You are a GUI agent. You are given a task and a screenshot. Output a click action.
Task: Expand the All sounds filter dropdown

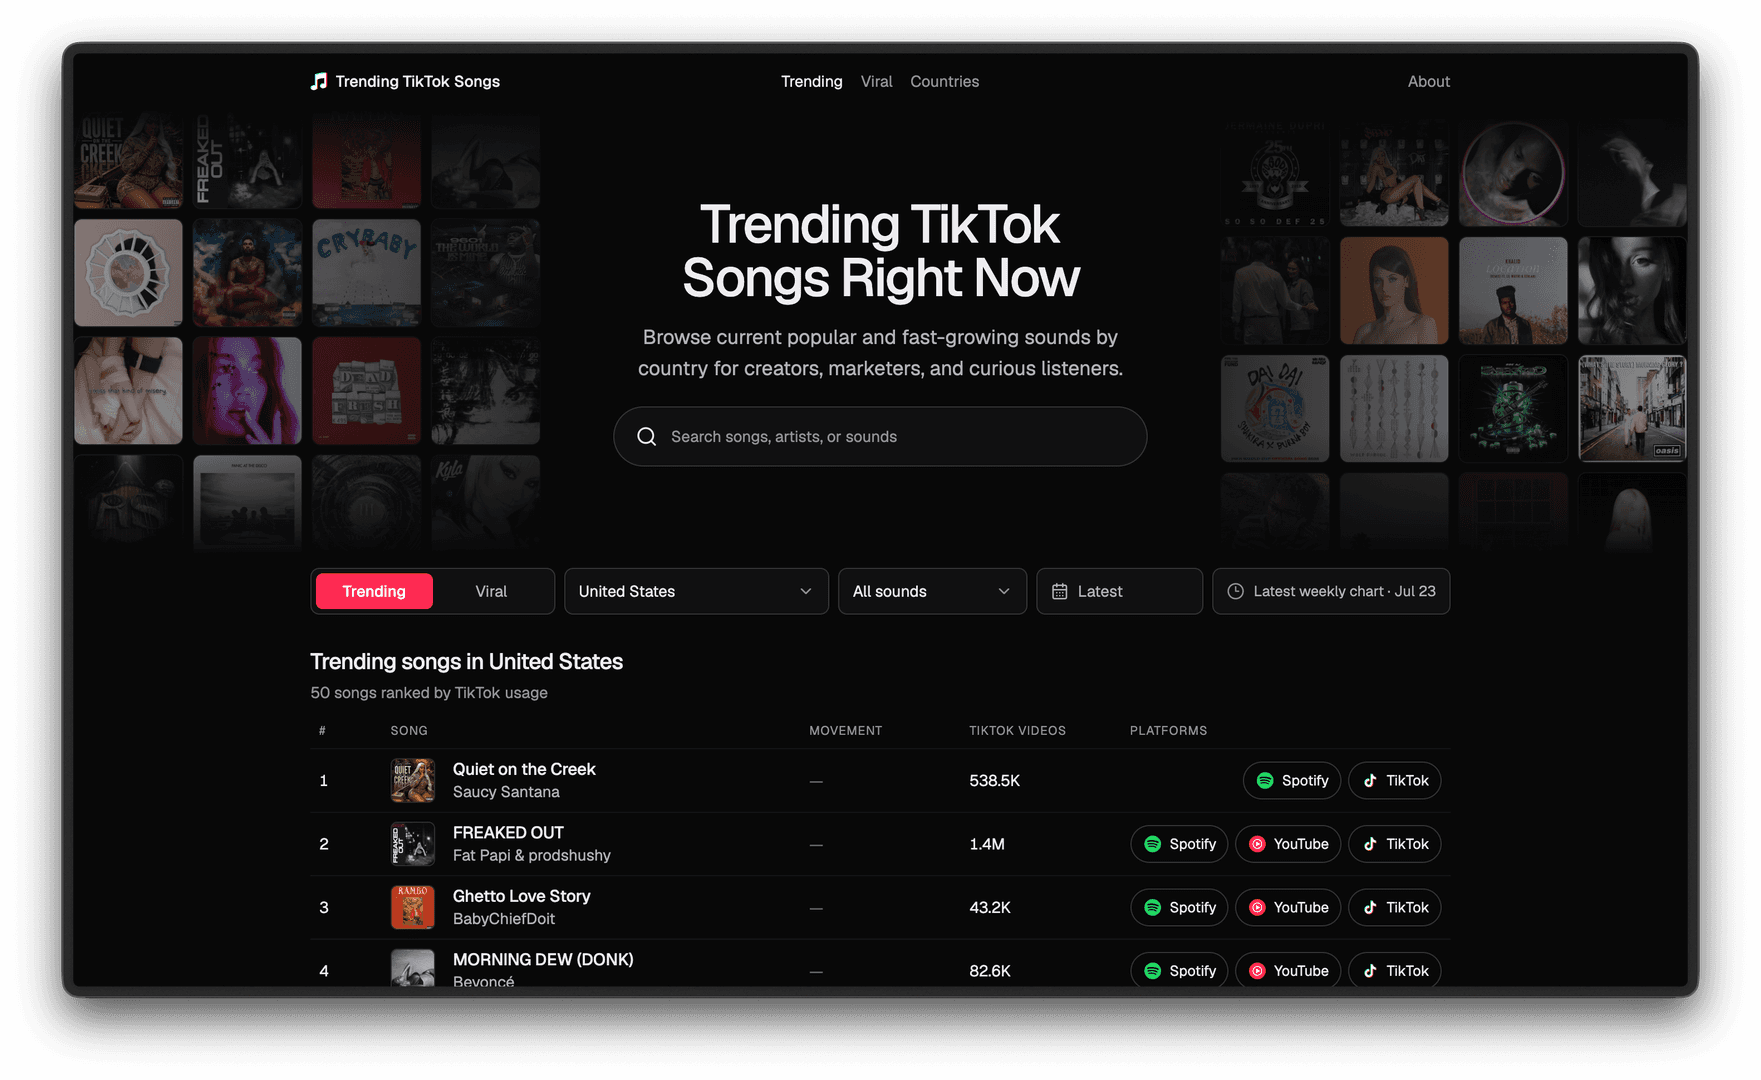point(932,592)
